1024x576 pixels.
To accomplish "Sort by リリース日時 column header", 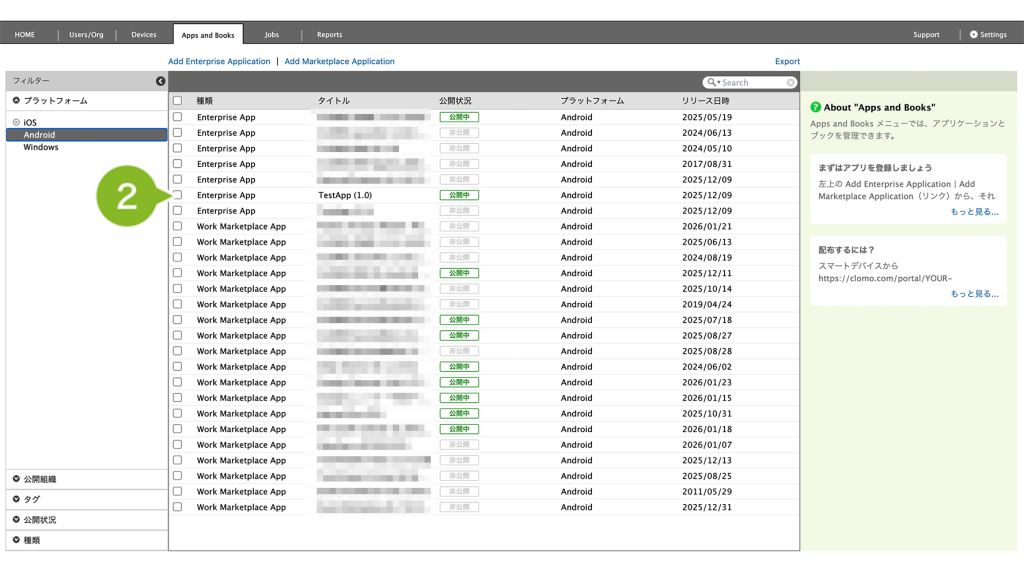I will click(x=706, y=101).
